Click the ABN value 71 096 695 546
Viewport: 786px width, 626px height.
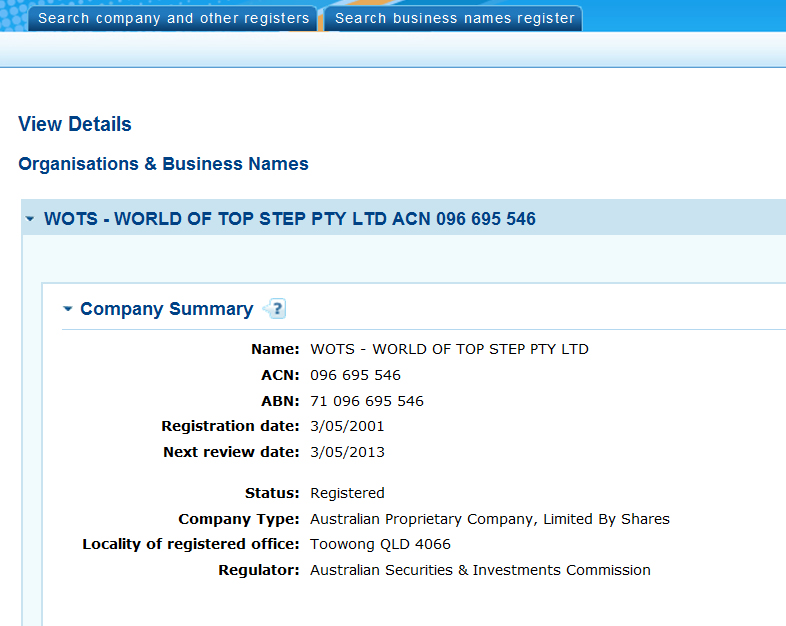click(367, 401)
